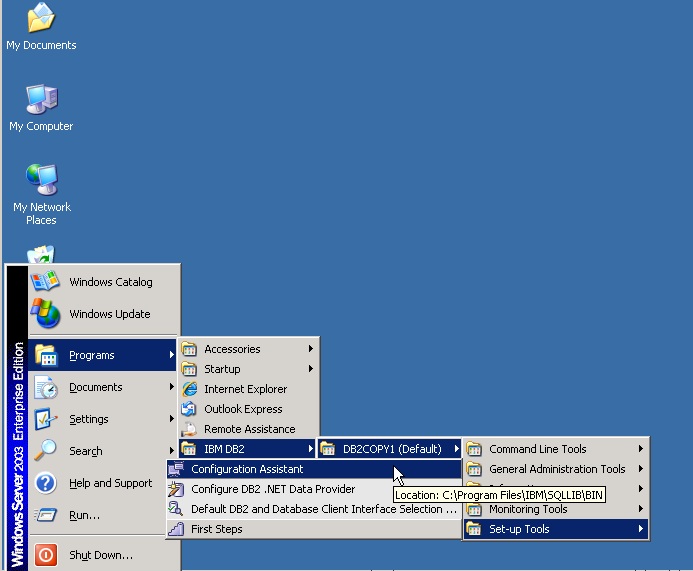
Task: Open Default DB2 and Database Client Interface Selection
Action: (314, 509)
